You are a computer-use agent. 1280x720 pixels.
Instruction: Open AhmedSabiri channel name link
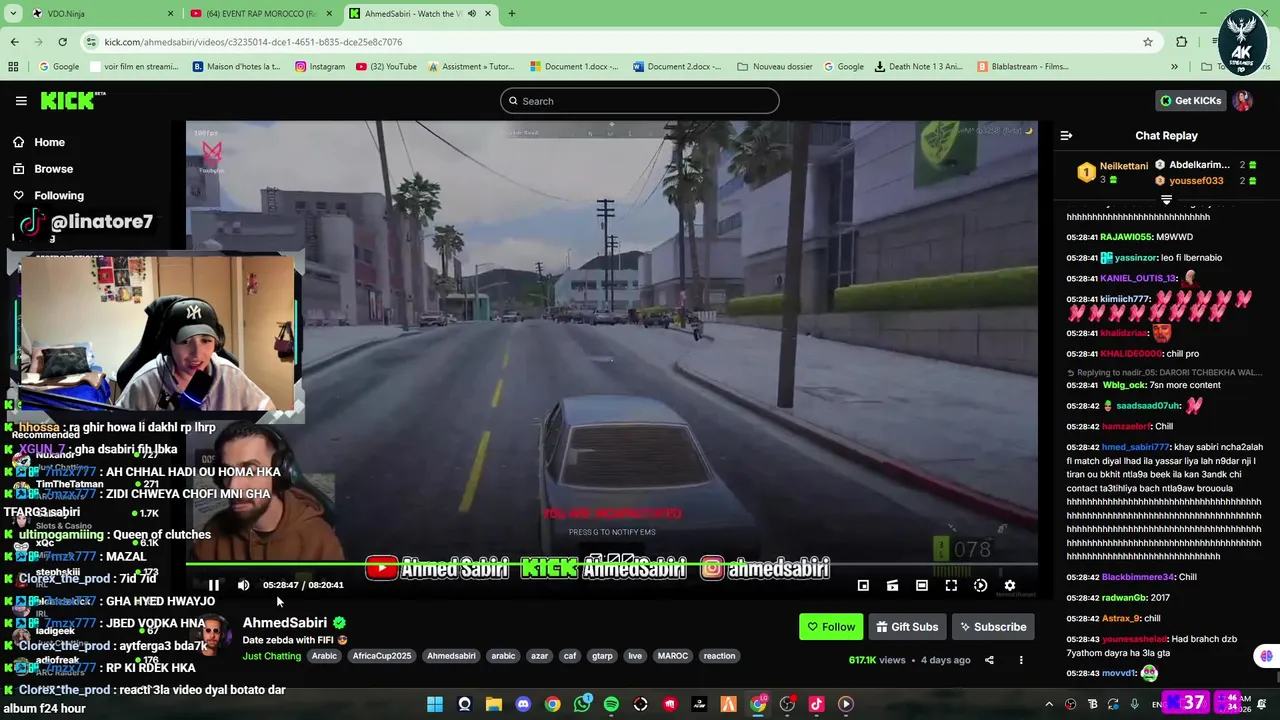coord(285,623)
